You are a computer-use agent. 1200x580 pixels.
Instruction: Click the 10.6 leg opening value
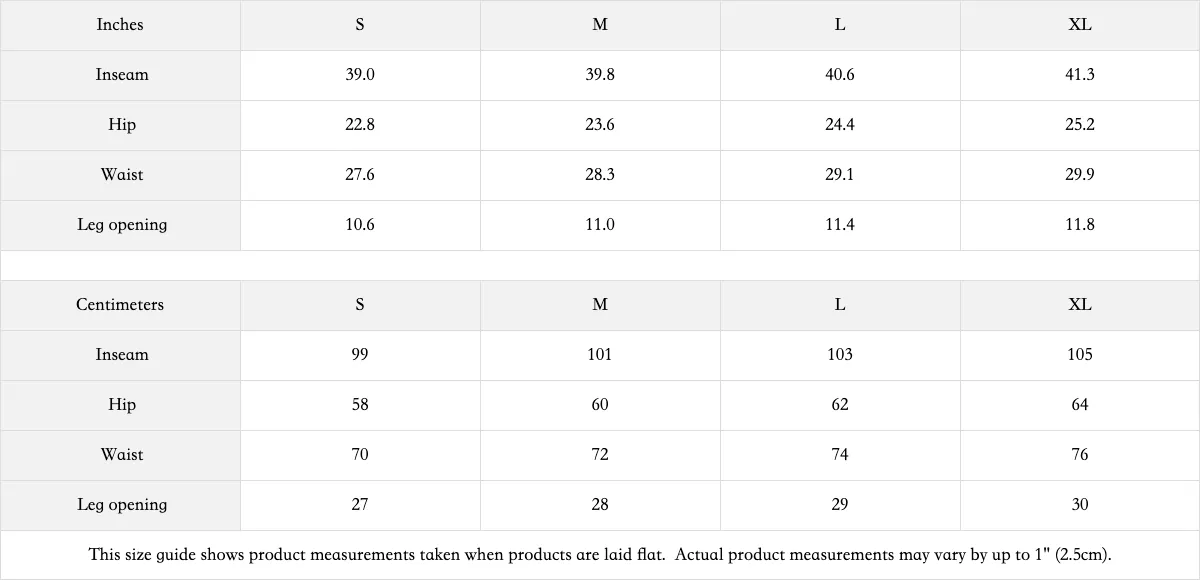[360, 225]
